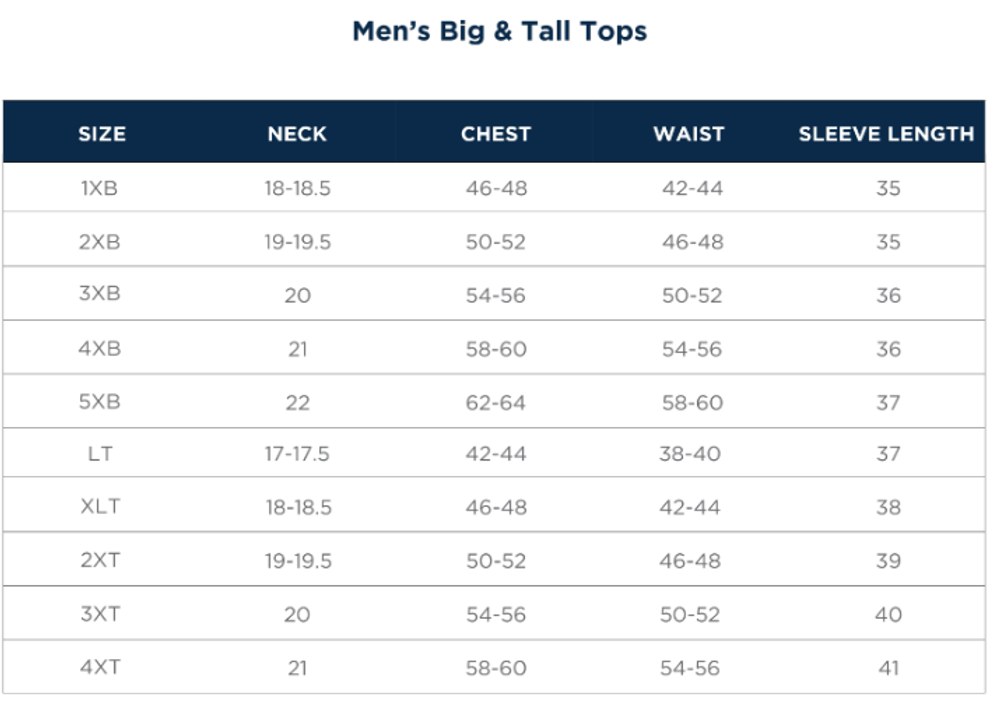This screenshot has height=702, width=1000.
Task: Click the 2XT size label
Action: coord(100,561)
